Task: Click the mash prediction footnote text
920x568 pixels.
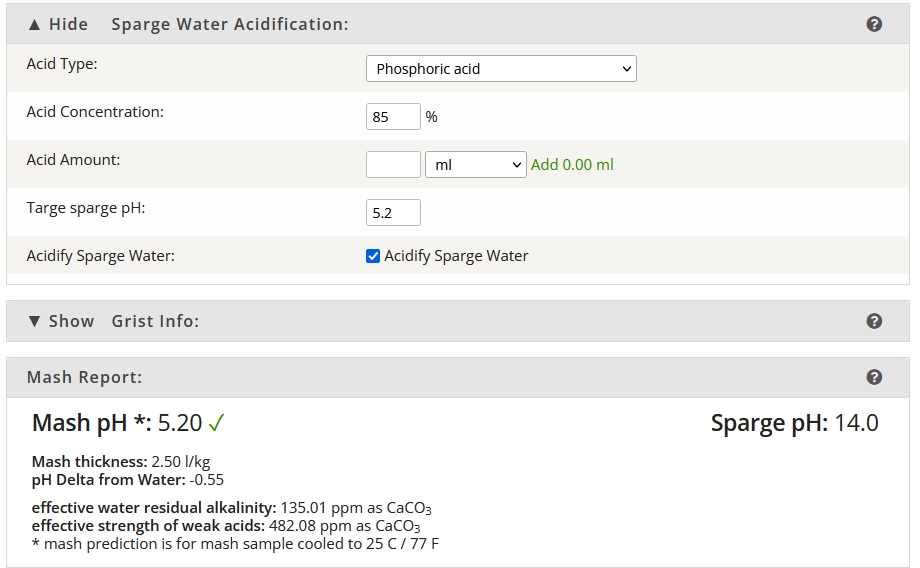Action: (235, 544)
